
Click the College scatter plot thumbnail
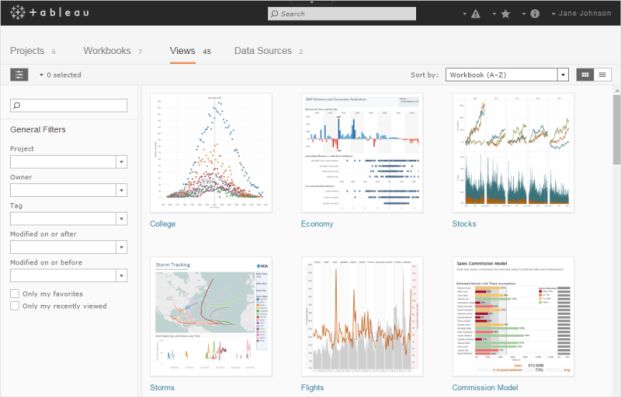211,153
